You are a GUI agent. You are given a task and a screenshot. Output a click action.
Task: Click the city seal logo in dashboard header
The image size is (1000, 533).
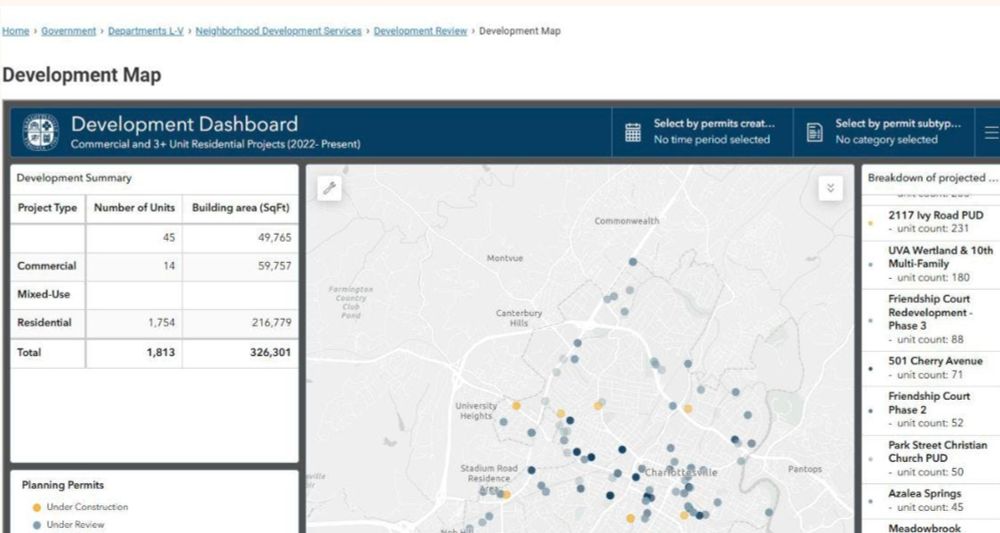click(41, 133)
